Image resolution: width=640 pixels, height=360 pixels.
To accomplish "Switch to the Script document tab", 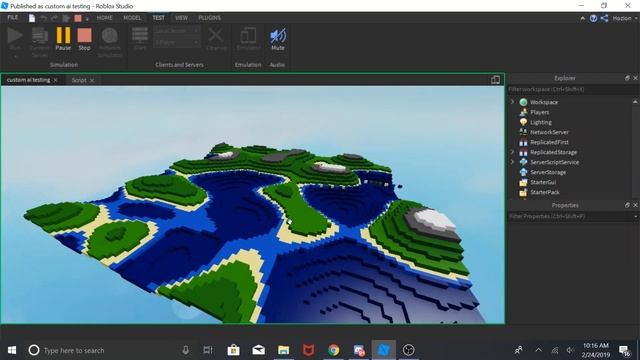I will pos(79,80).
